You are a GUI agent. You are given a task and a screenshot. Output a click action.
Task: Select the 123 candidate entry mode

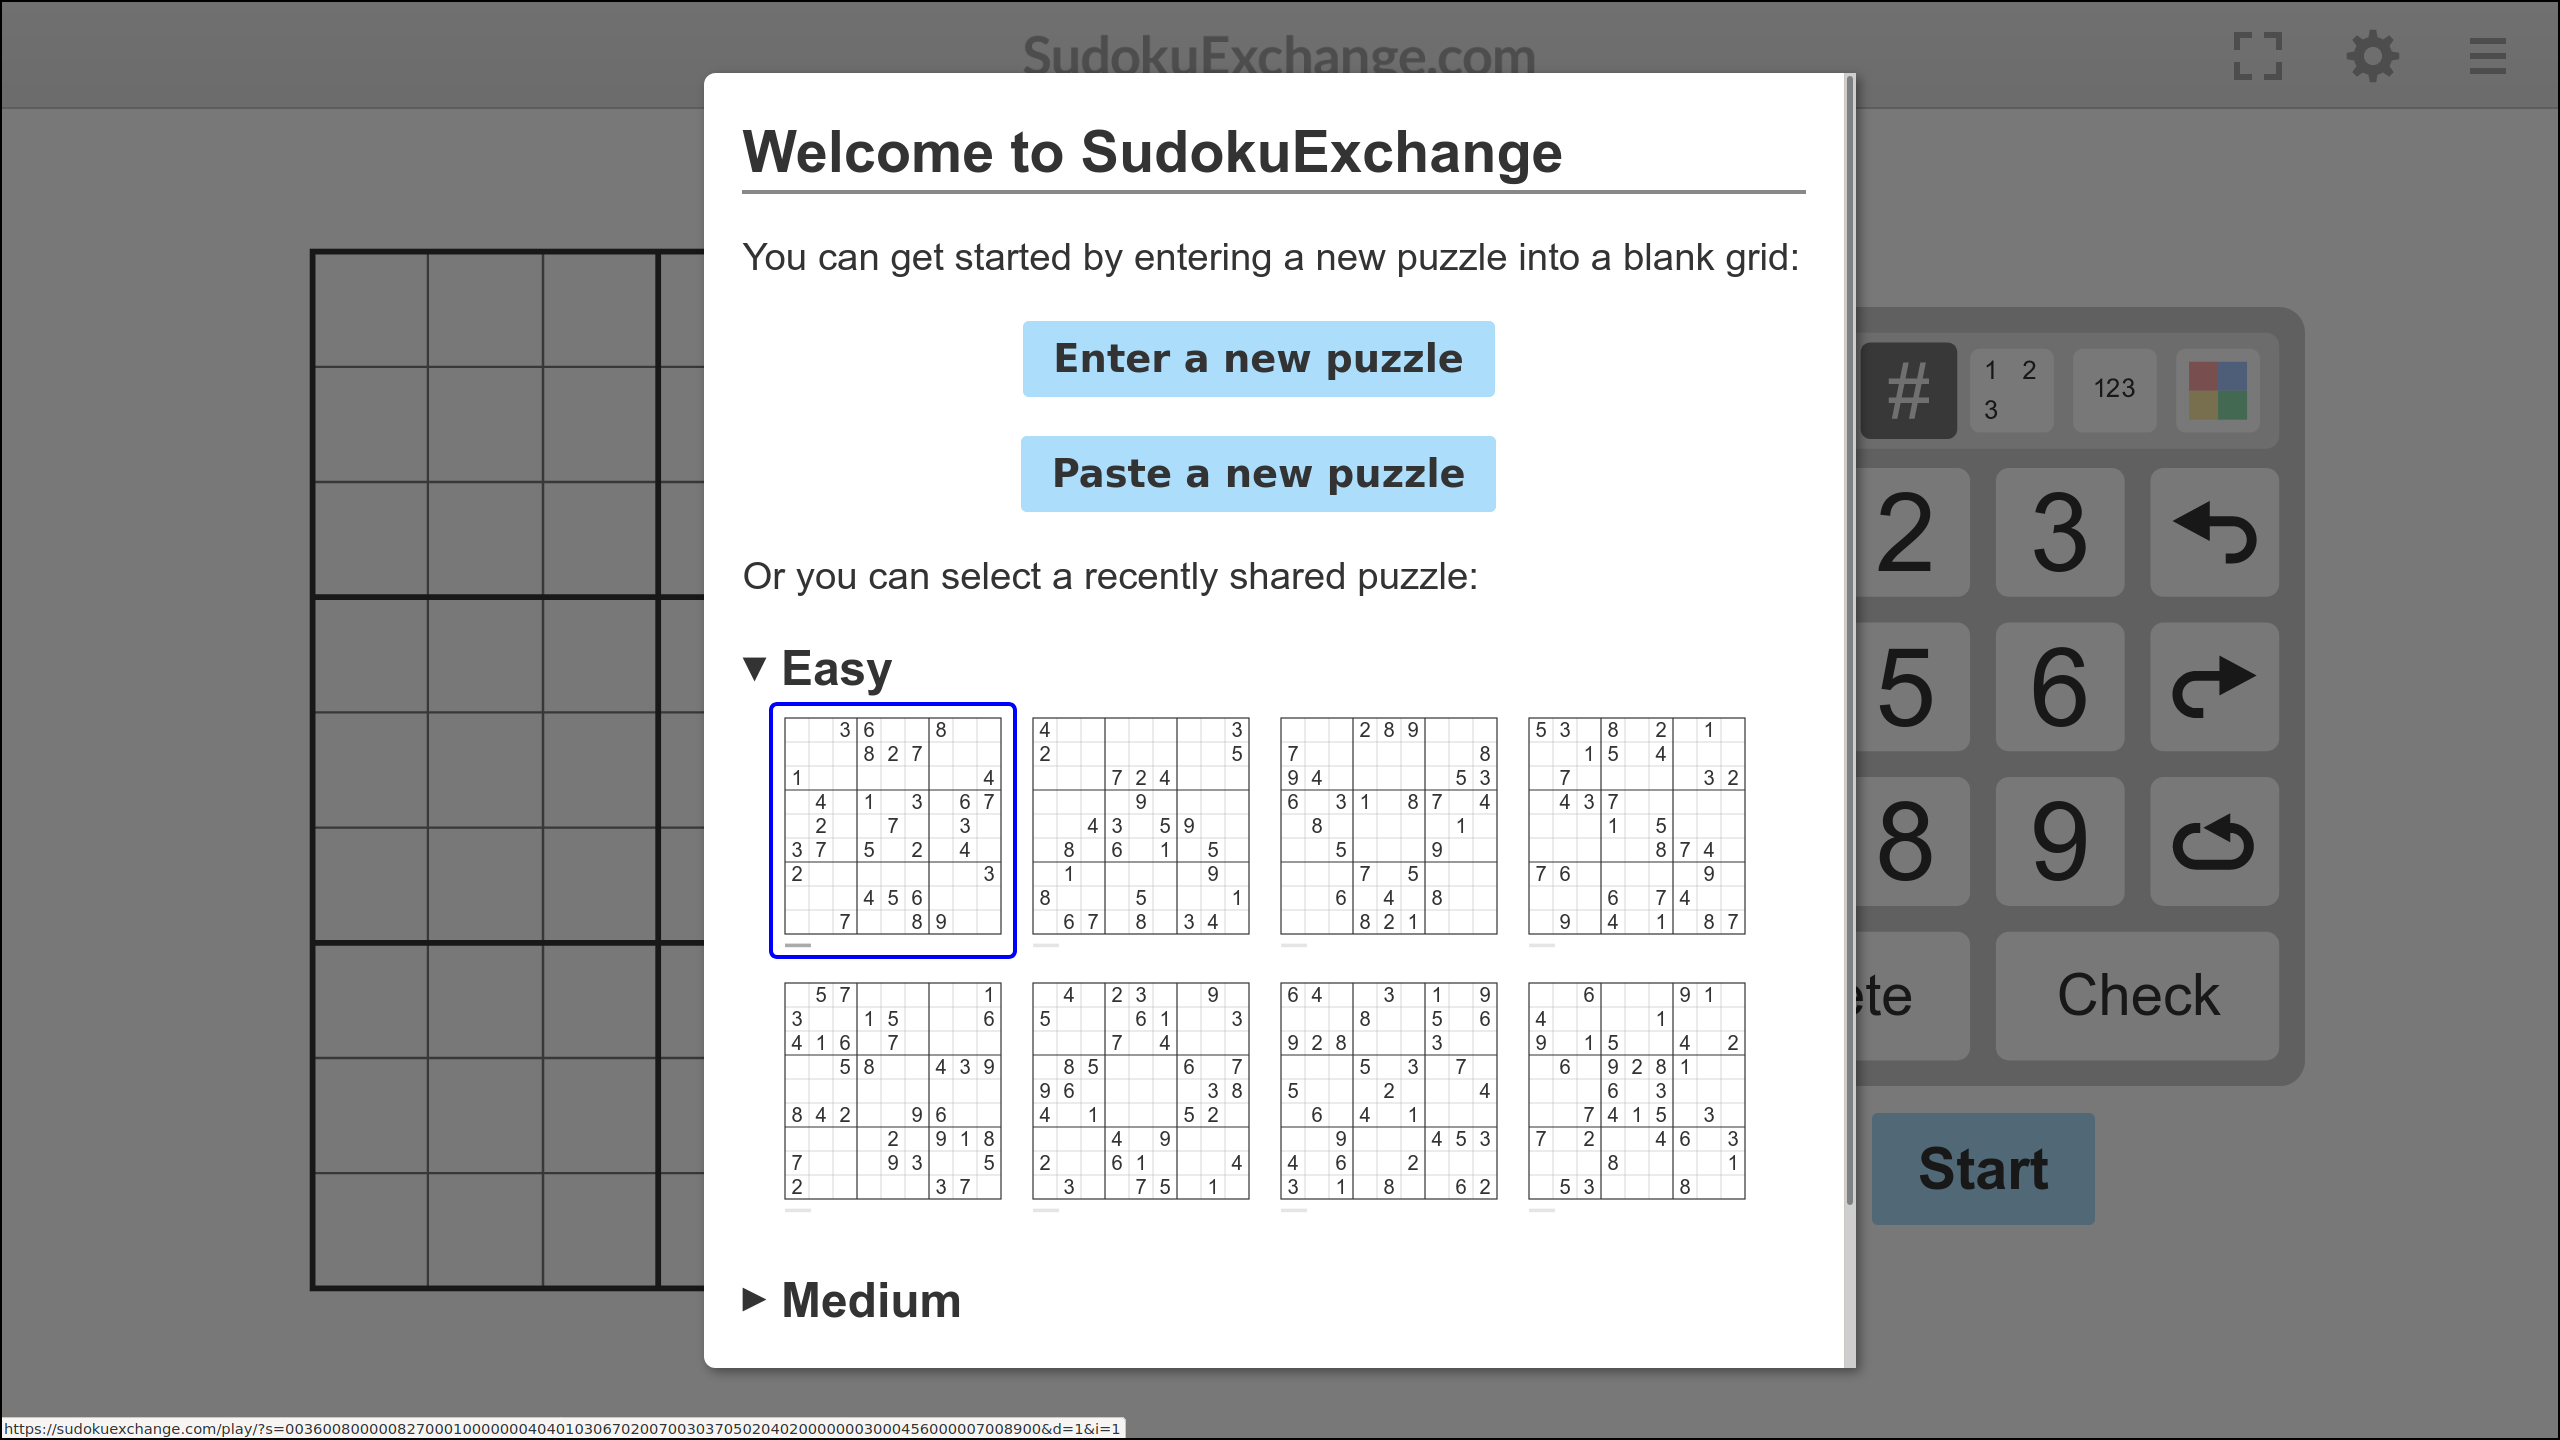[x=2114, y=390]
